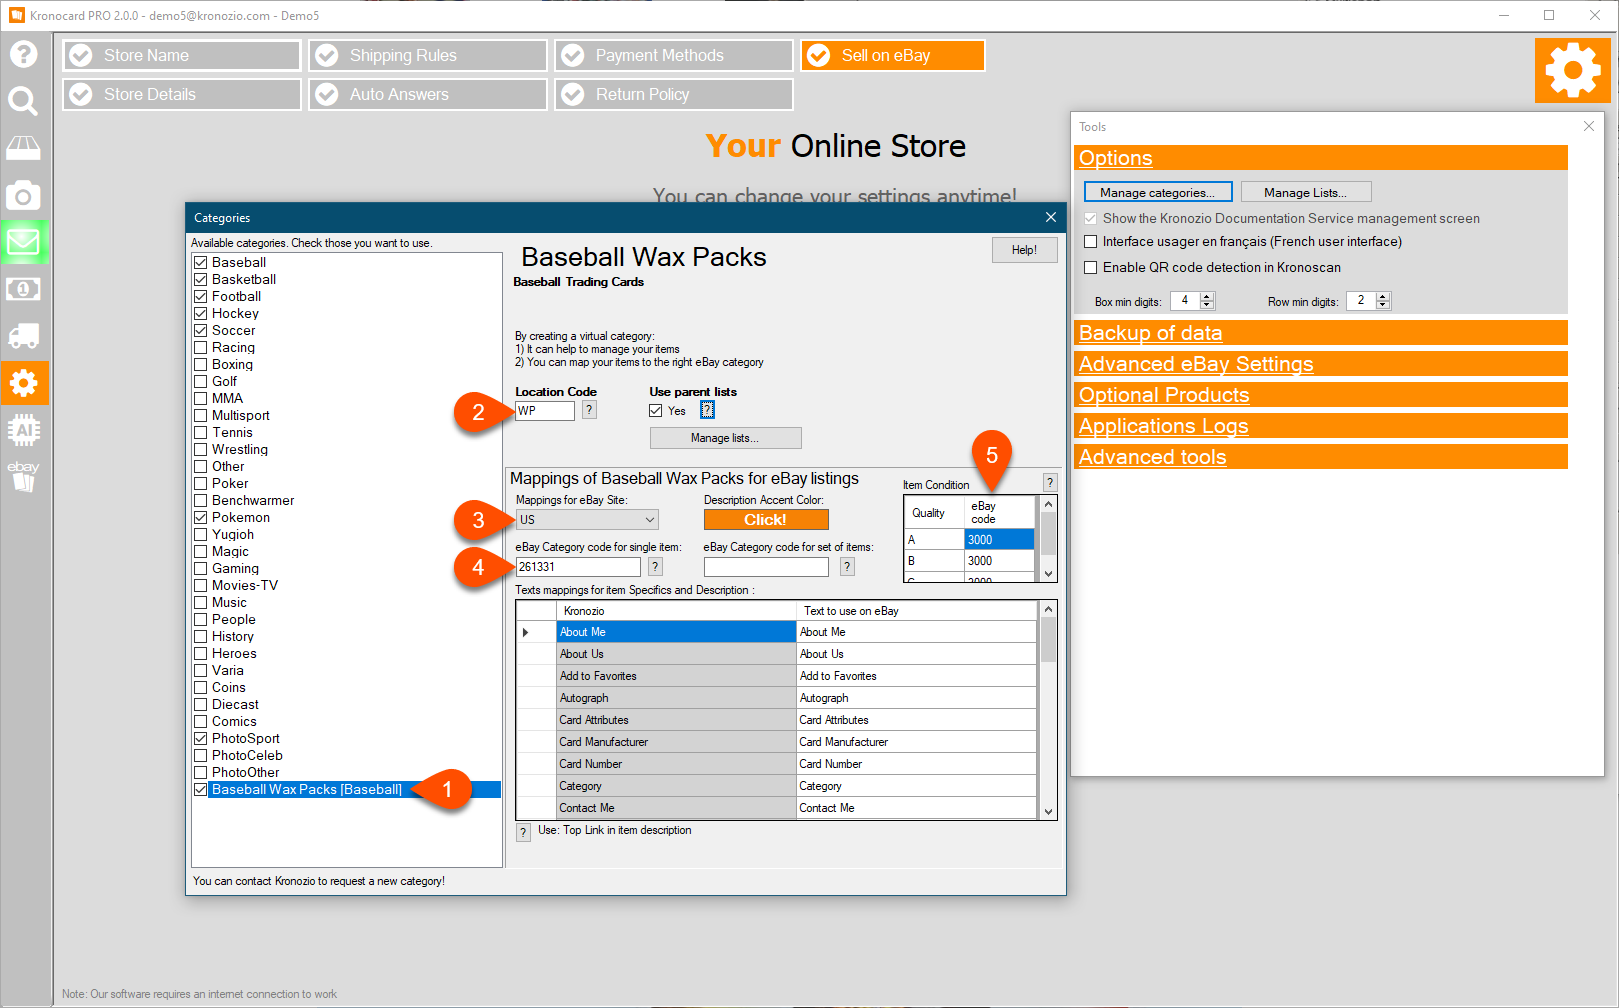
Task: Select eBay code cell for quality A
Action: [999, 540]
